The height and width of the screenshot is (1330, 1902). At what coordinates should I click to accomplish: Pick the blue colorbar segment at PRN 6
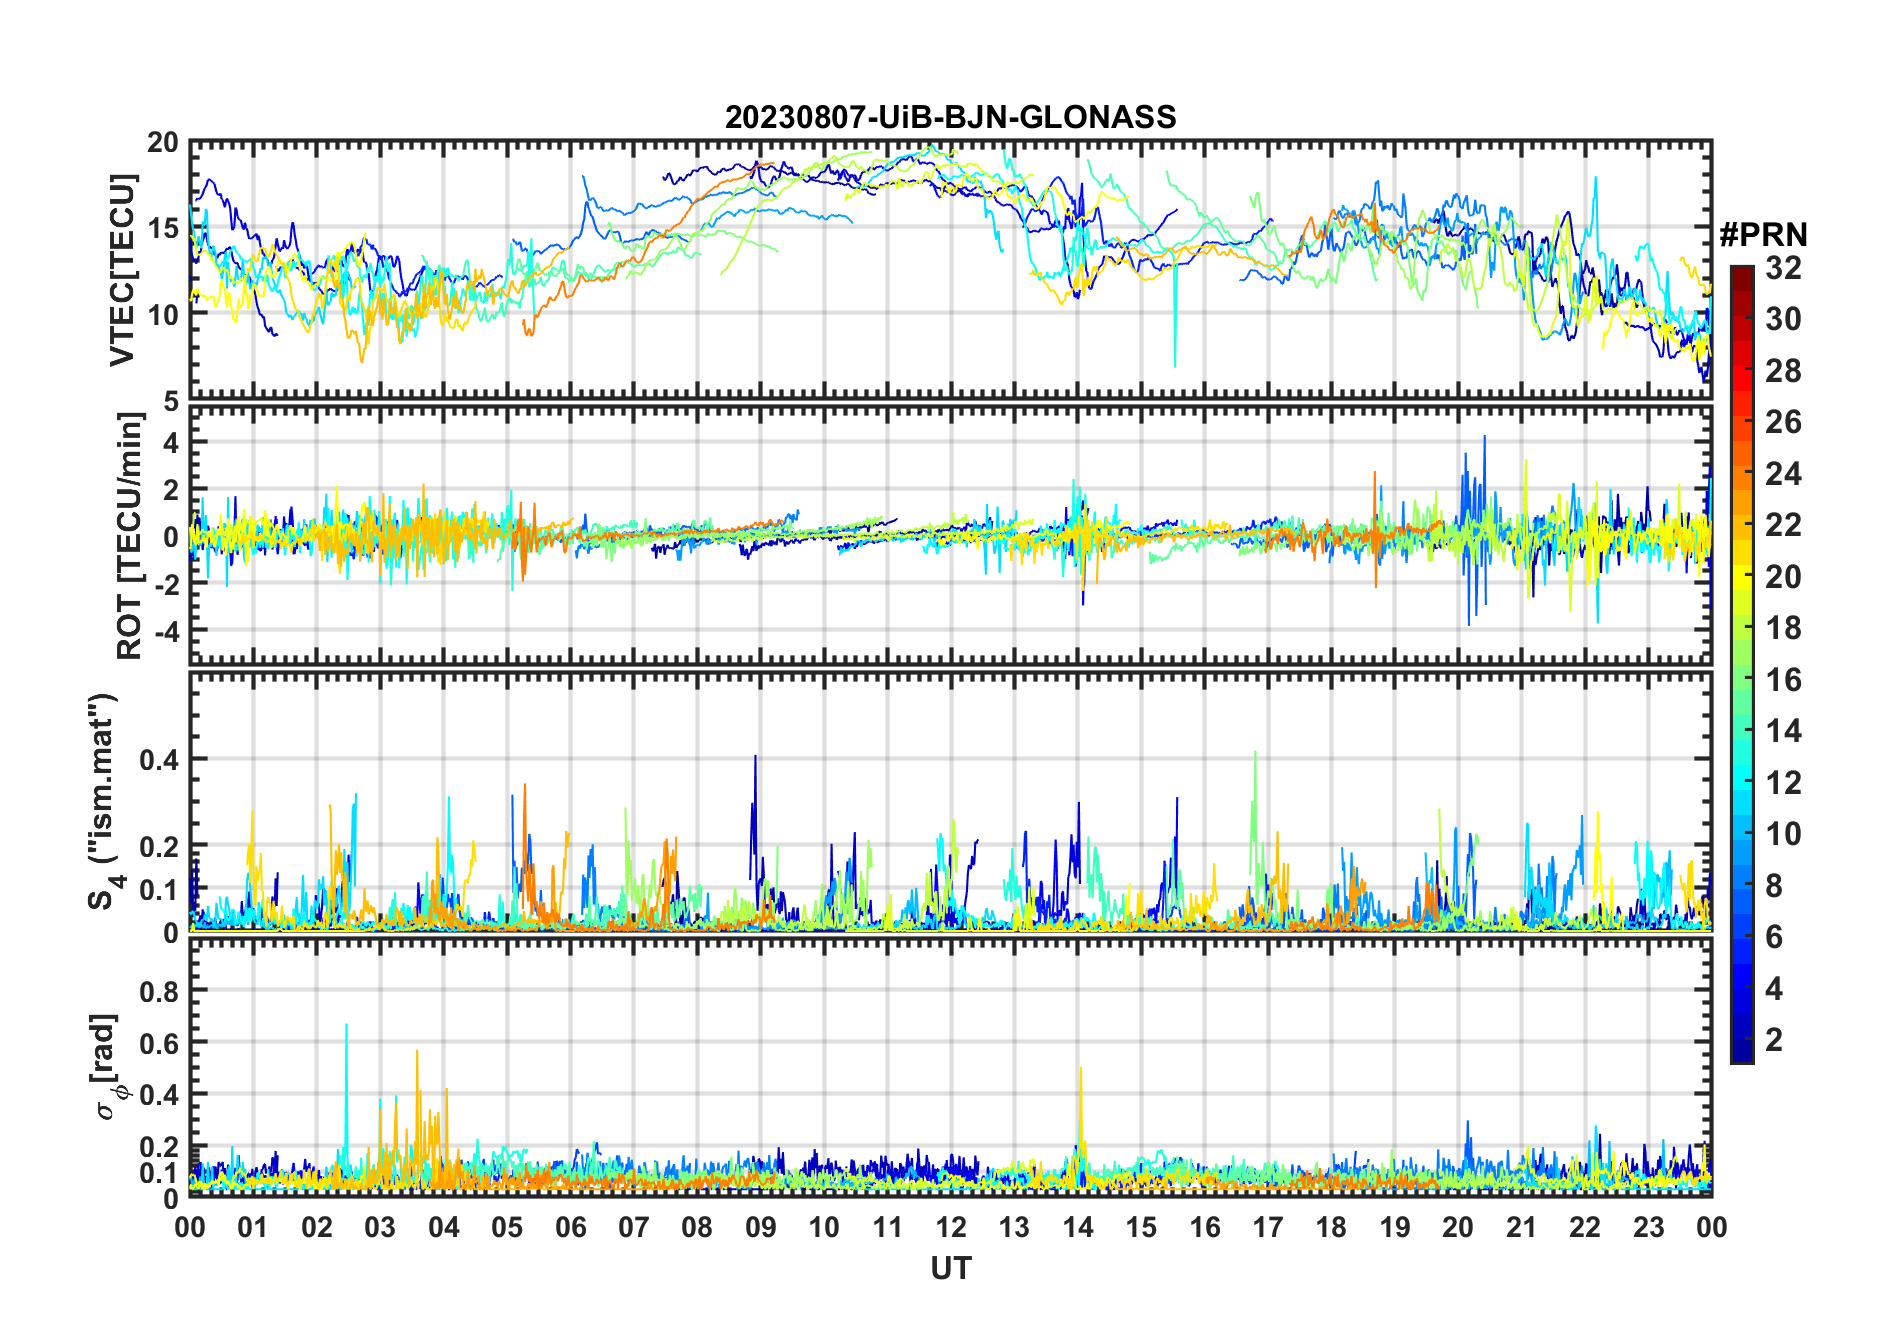1742,937
